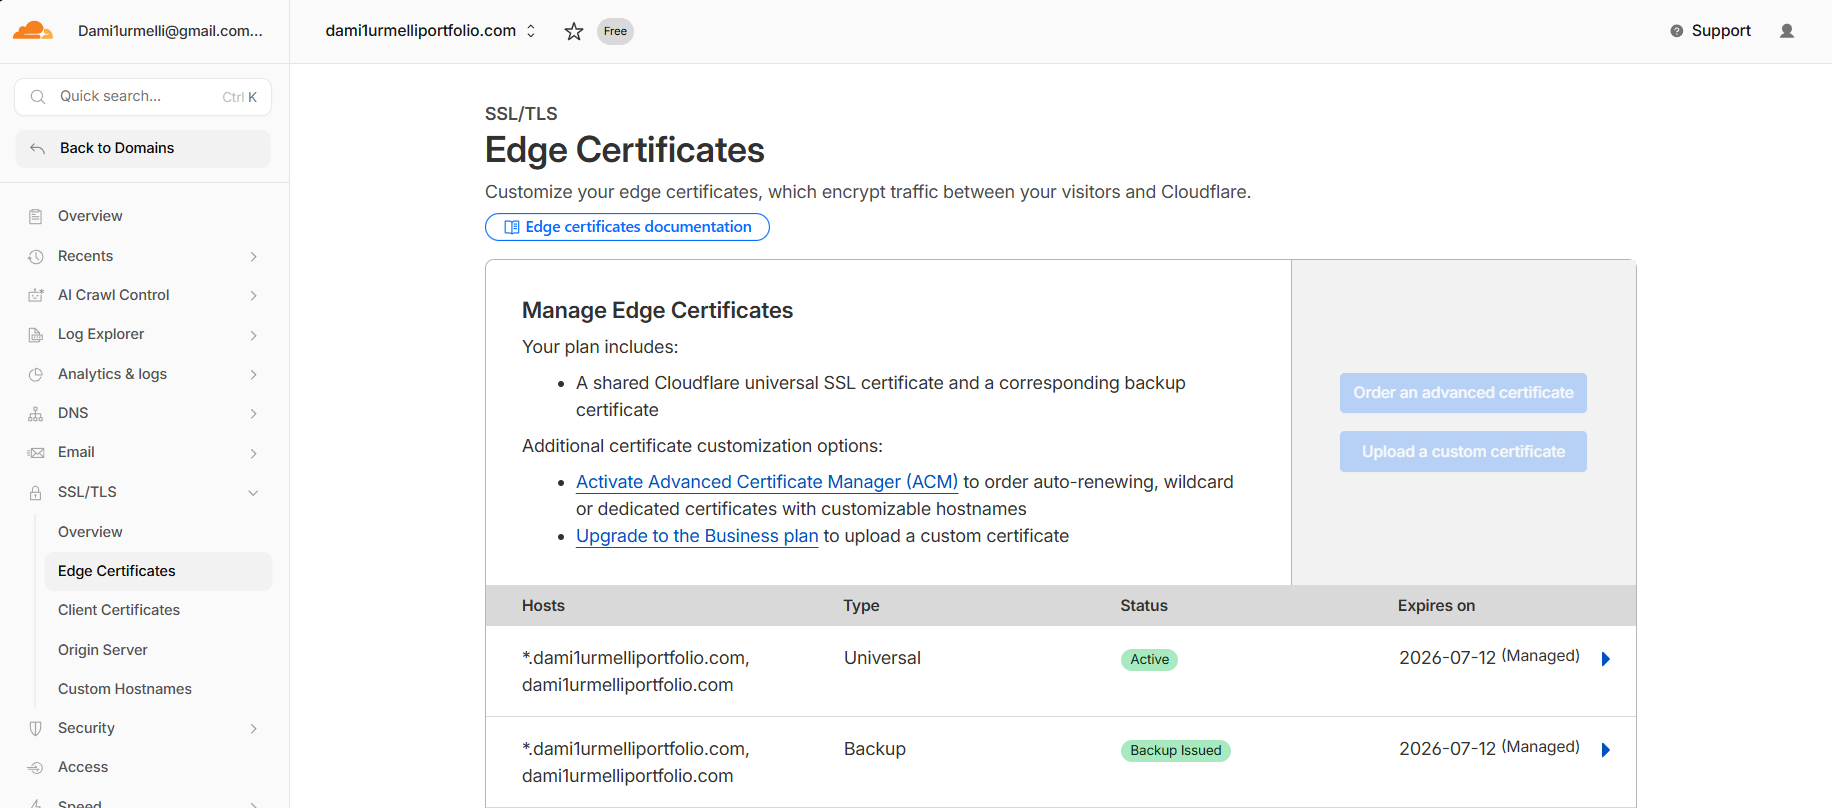Click Upload a custom certificate button

tap(1463, 452)
